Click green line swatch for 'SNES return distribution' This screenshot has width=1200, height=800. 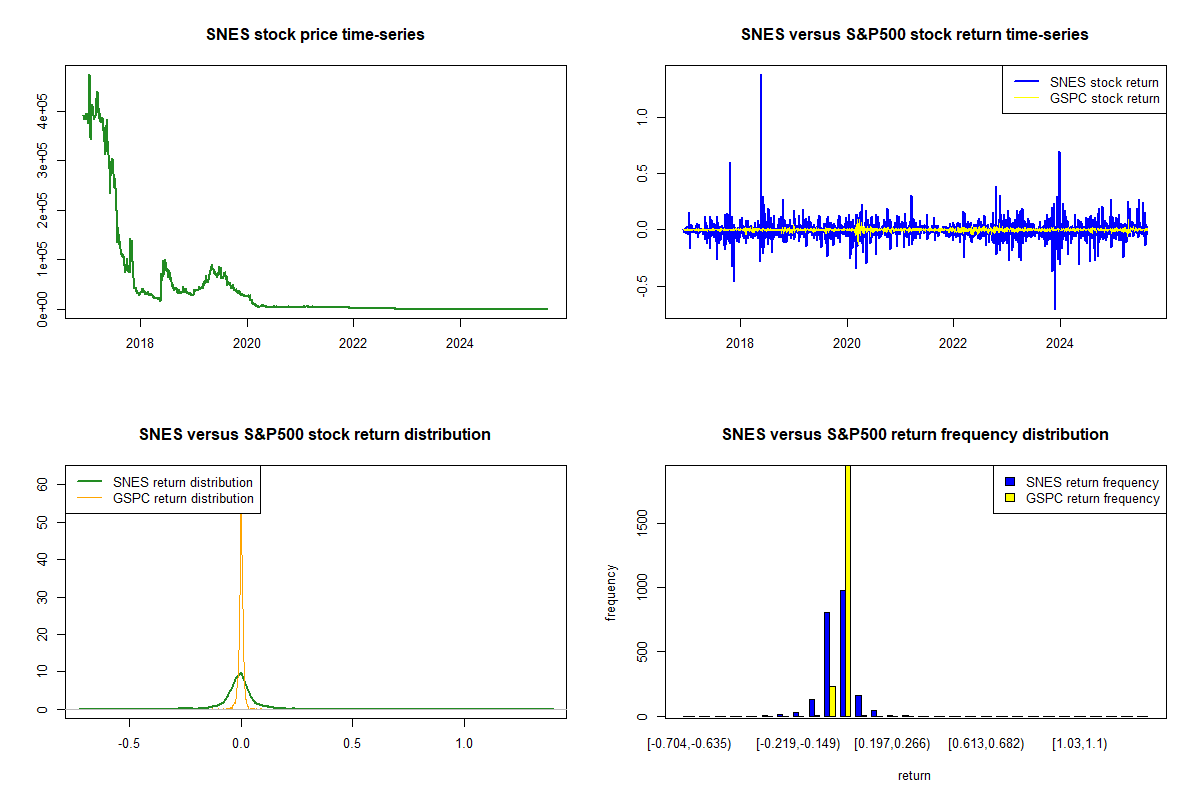(90, 482)
